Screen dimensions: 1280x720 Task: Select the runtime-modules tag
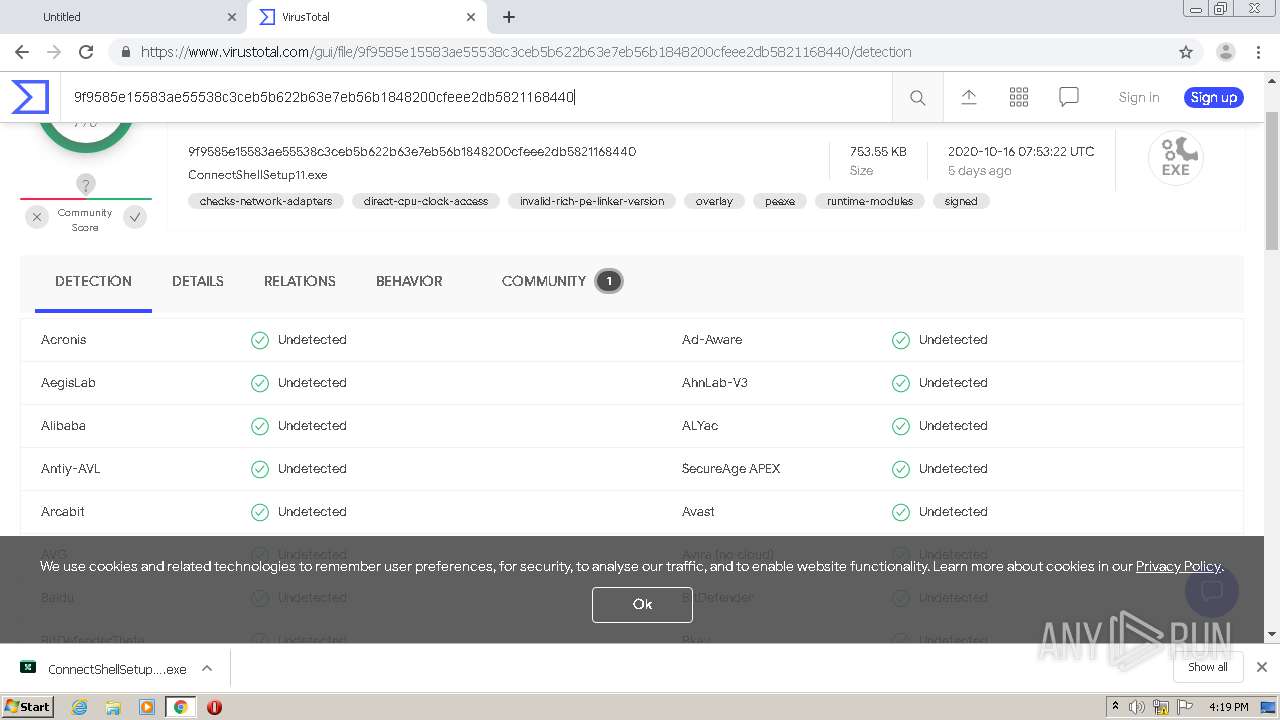tap(870, 201)
